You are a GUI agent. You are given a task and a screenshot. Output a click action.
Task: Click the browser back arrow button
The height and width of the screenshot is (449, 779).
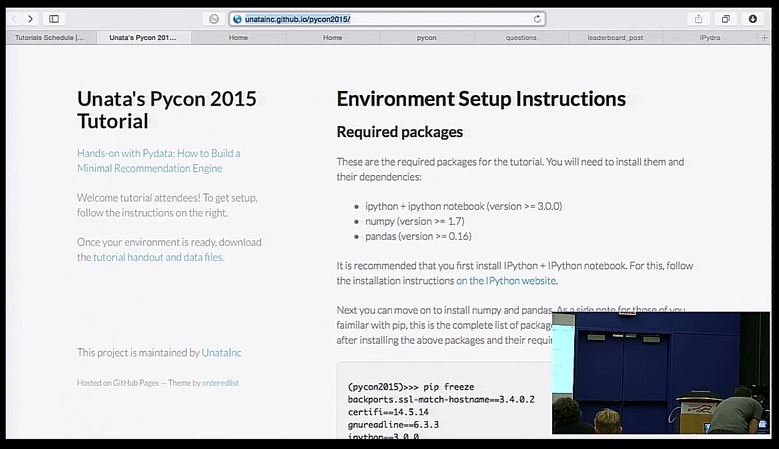[x=14, y=19]
